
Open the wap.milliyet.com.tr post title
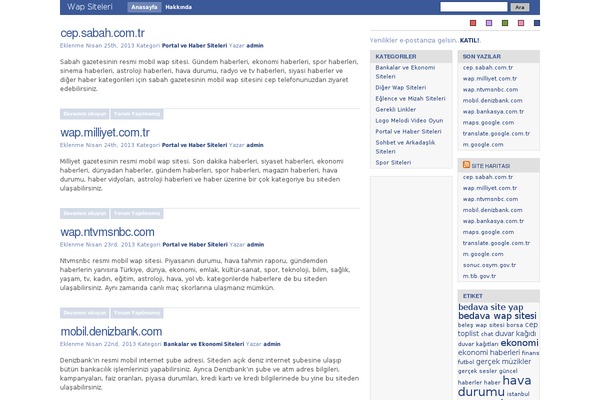105,132
